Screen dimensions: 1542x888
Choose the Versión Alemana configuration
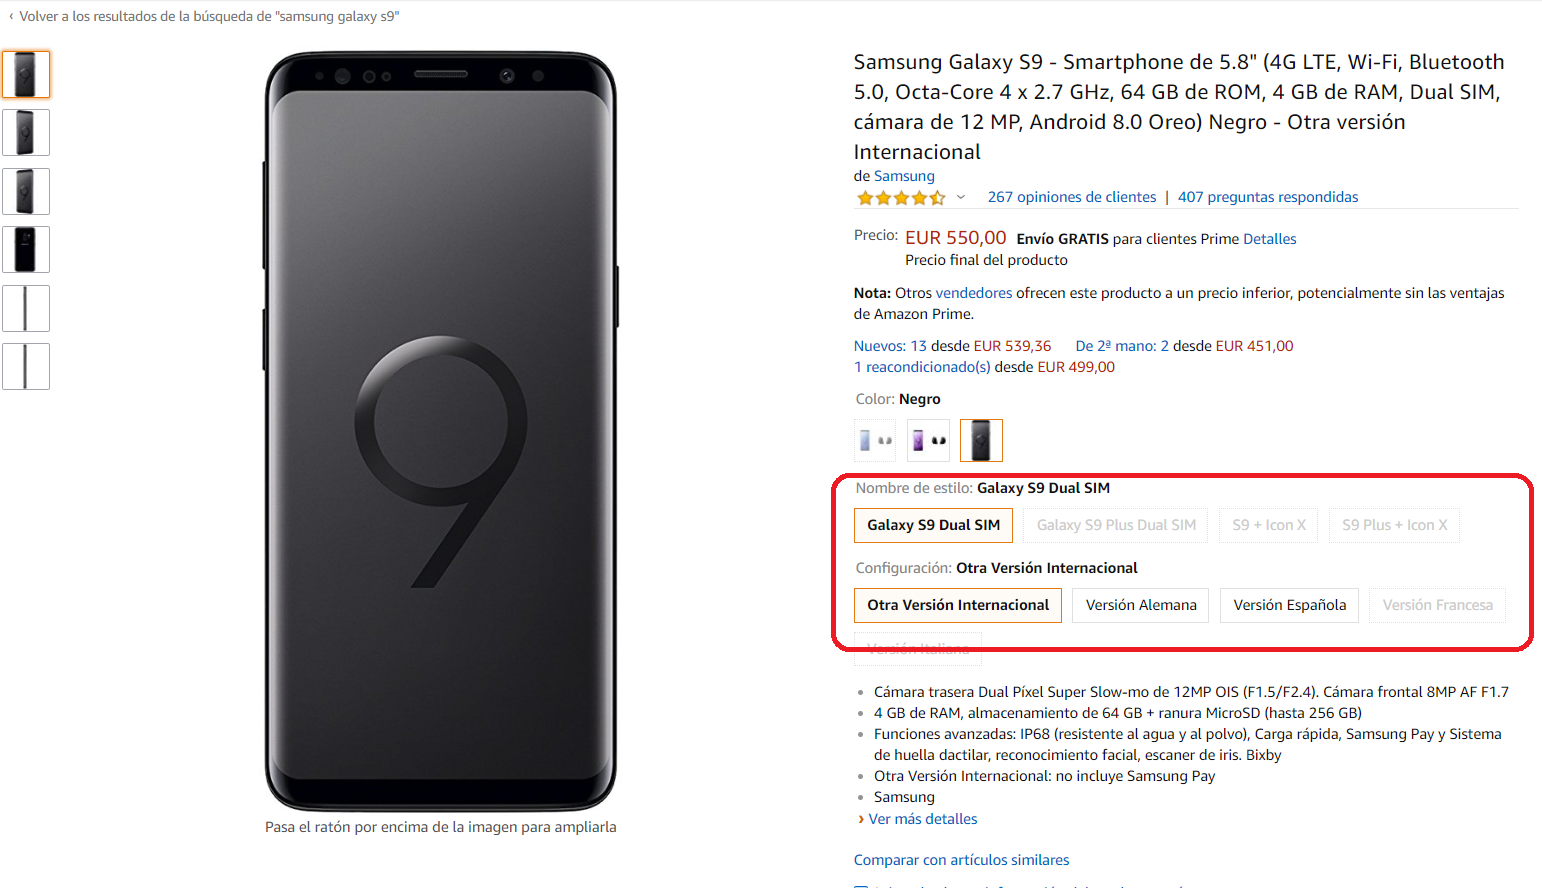1141,605
